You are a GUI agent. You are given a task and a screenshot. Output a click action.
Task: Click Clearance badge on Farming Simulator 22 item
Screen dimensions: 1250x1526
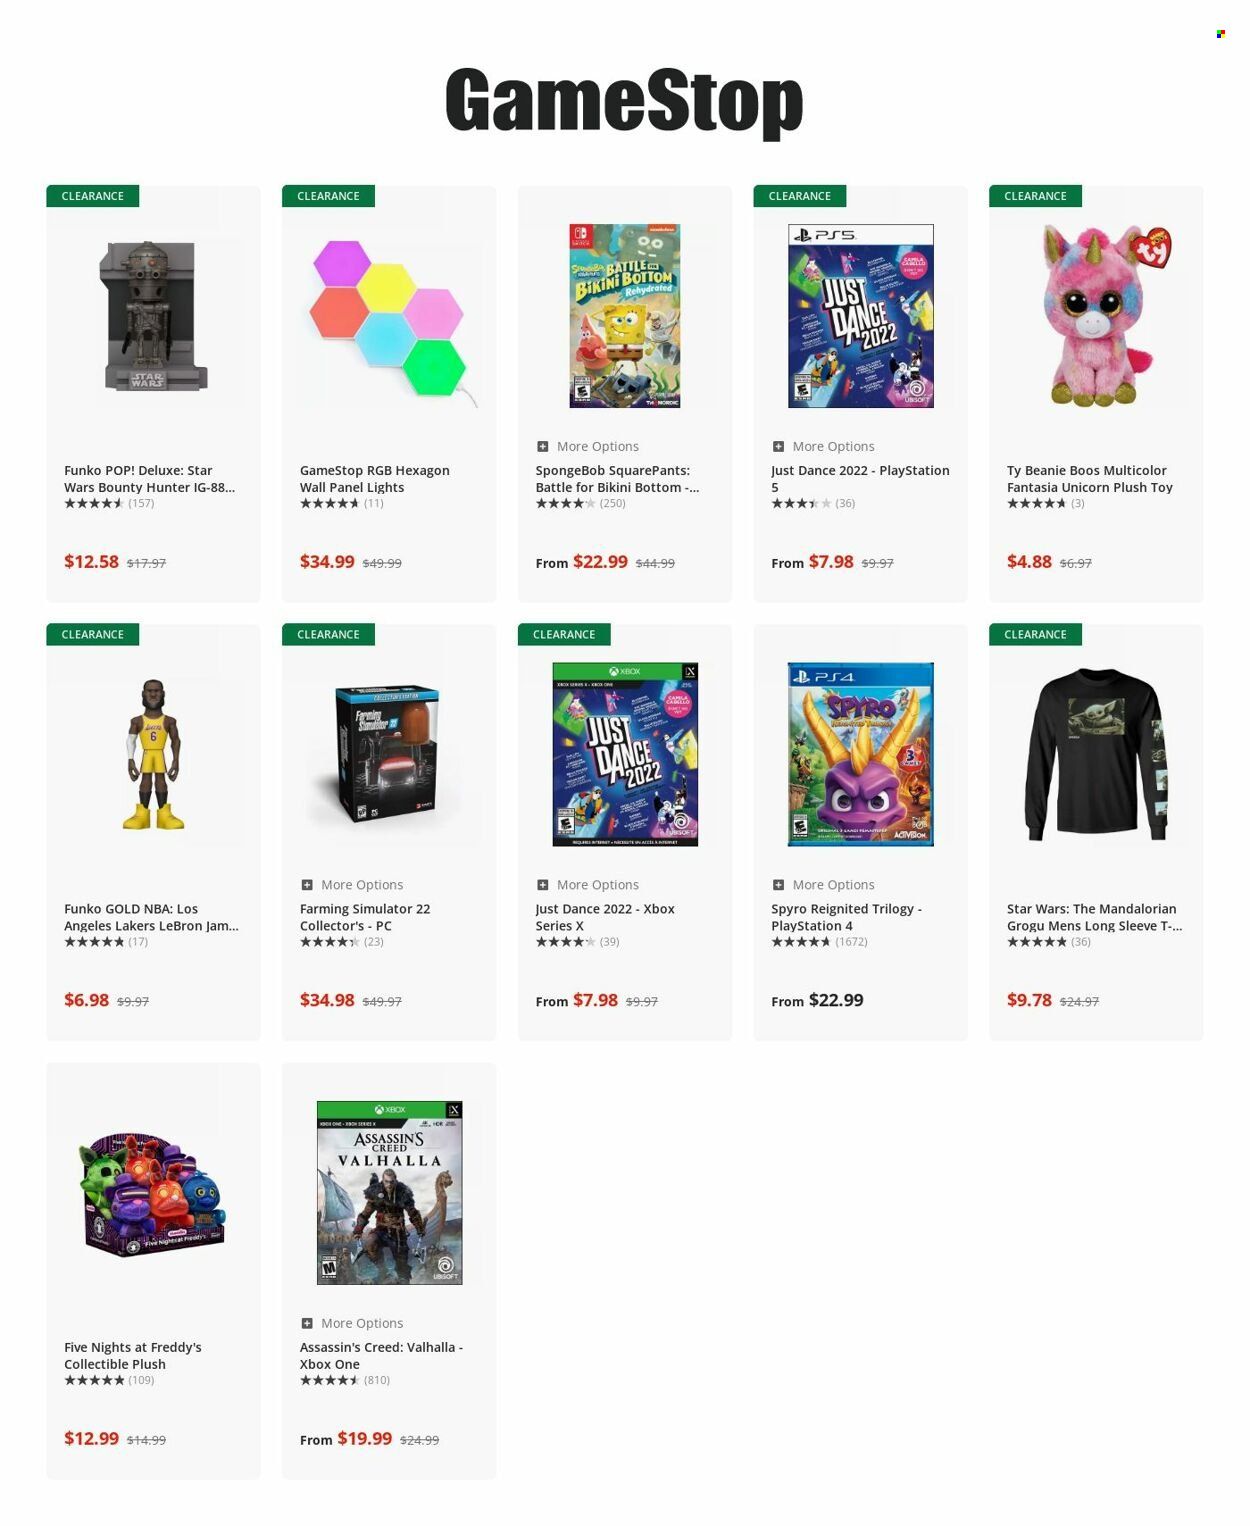point(328,634)
